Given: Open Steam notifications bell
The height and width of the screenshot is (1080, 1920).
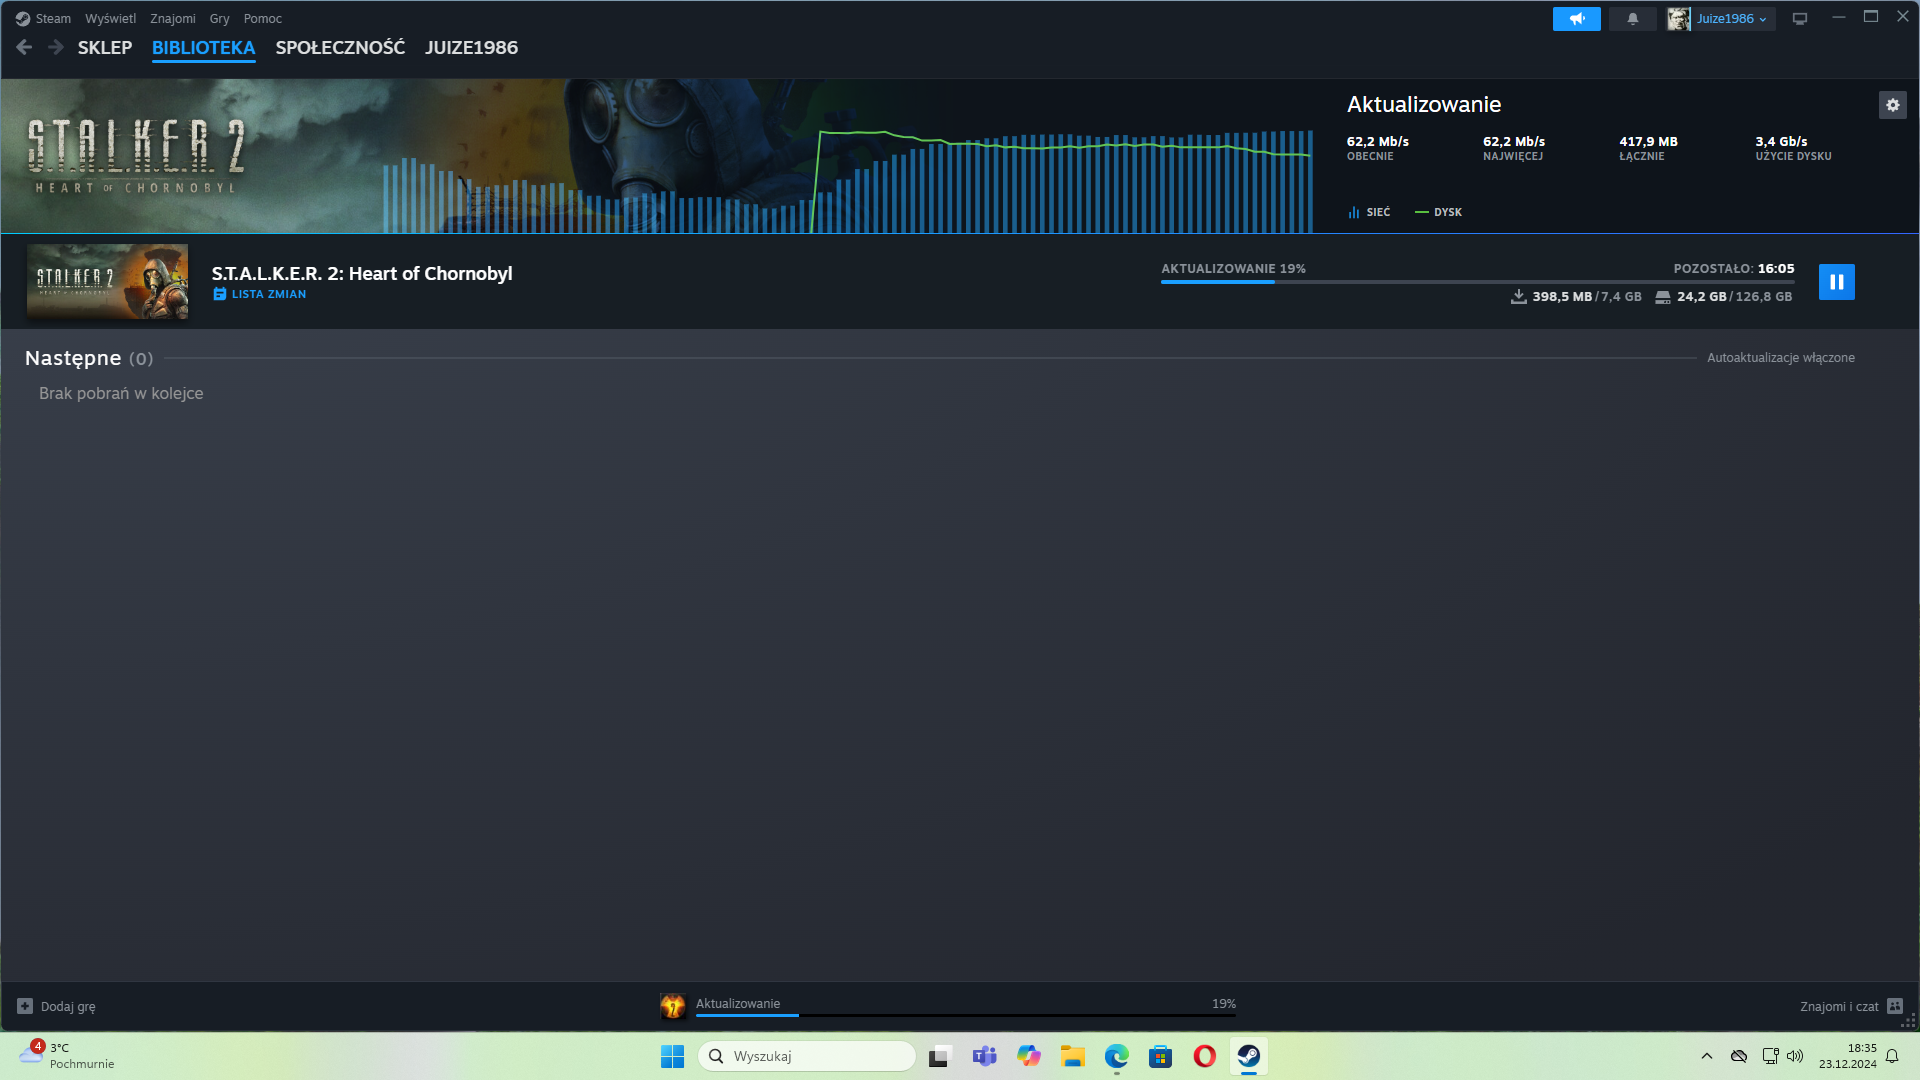Looking at the screenshot, I should tap(1632, 19).
